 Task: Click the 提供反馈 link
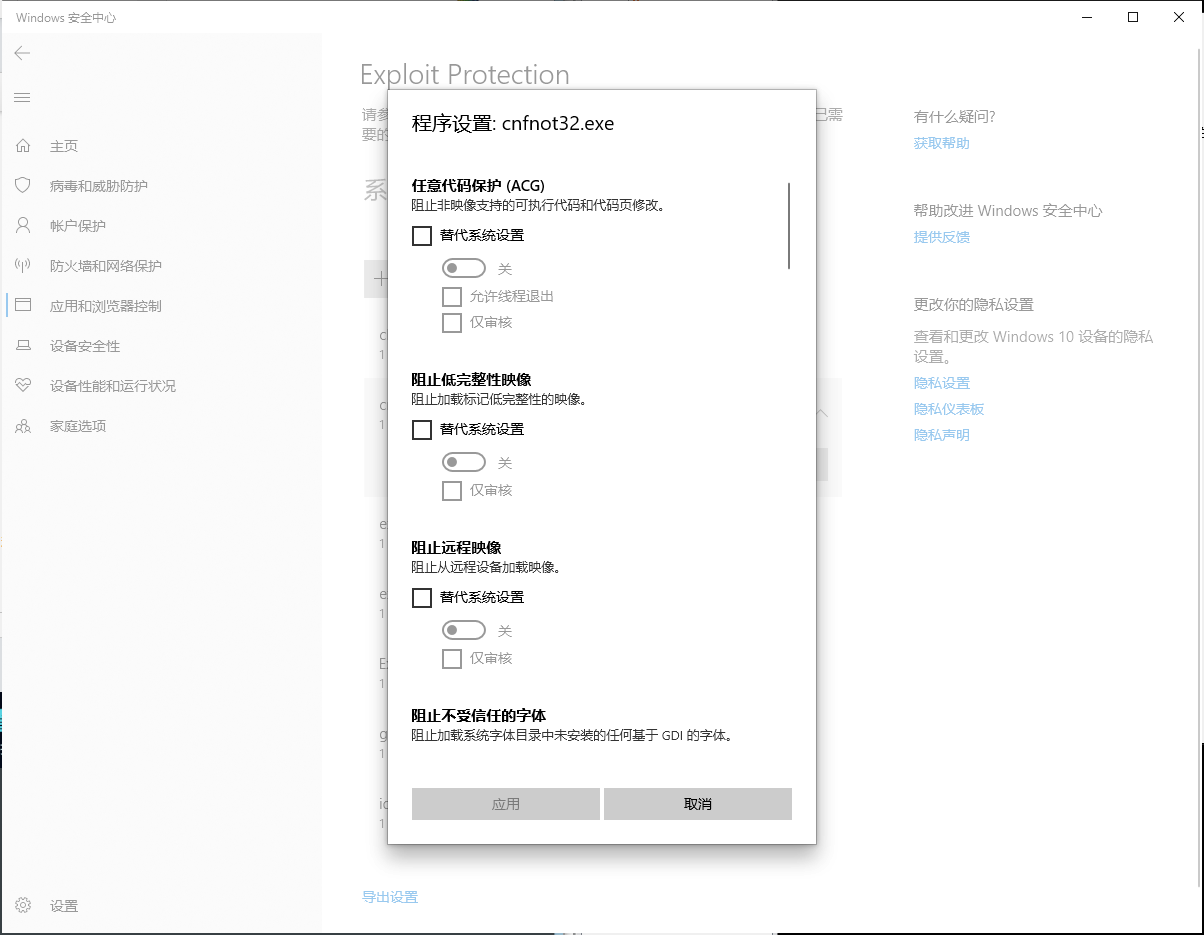coord(942,237)
